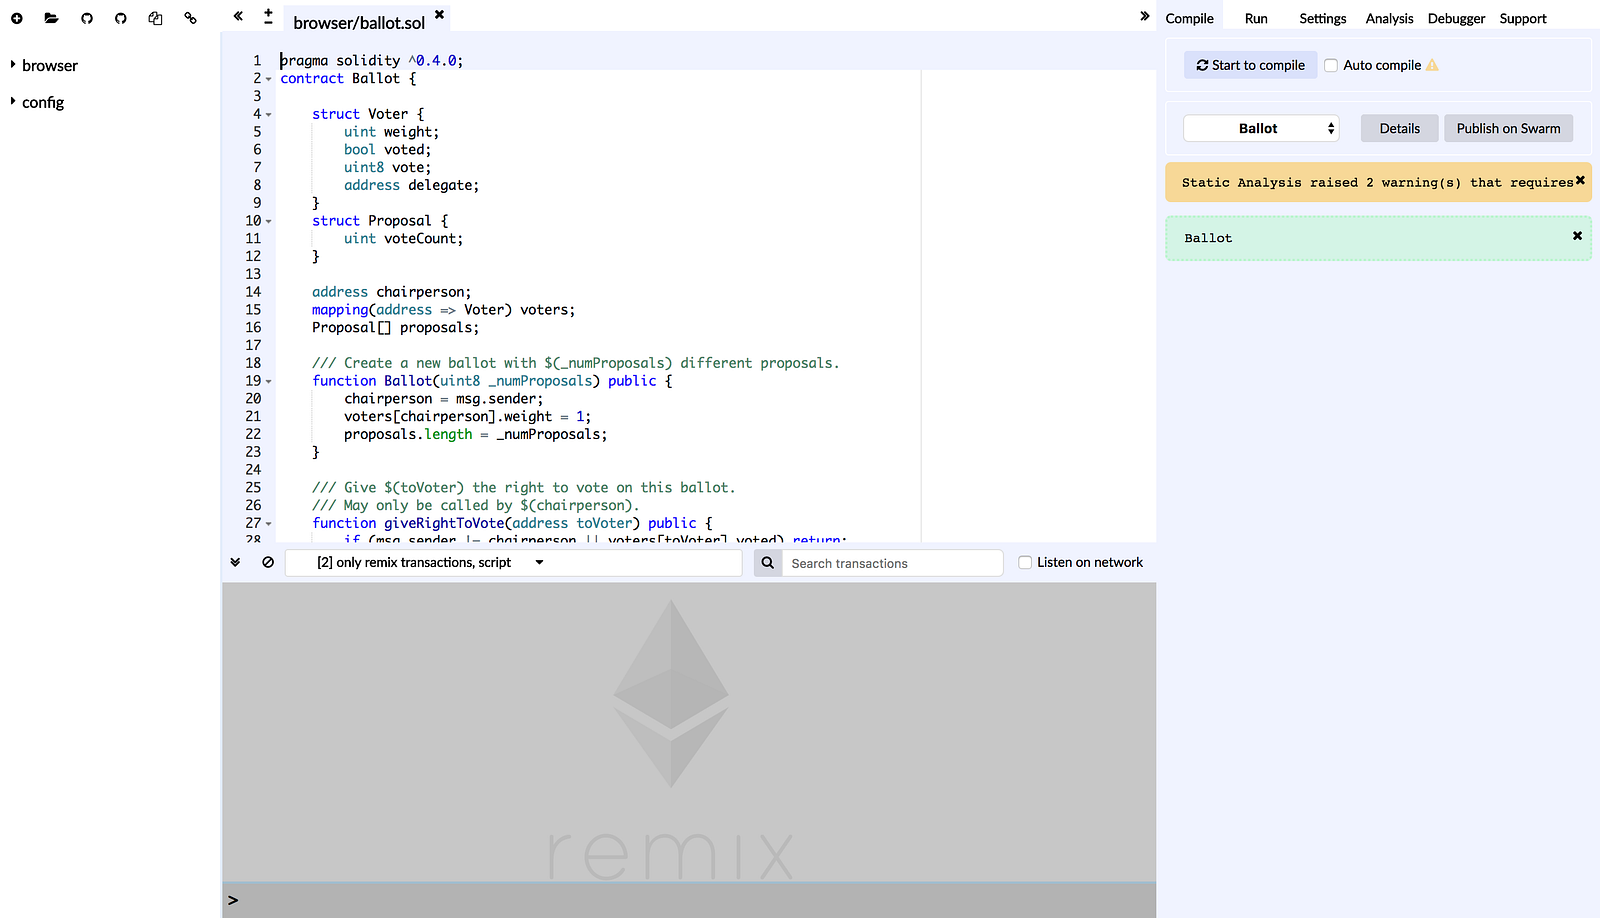Copy all files to another instance icon
The height and width of the screenshot is (918, 1600).
[155, 18]
